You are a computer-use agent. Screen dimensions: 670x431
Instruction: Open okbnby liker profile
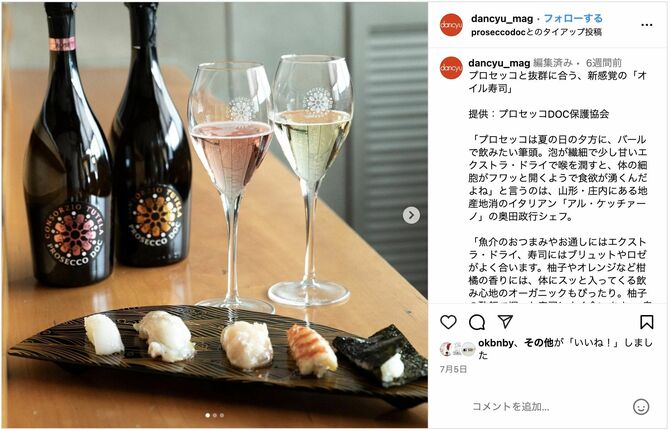tap(496, 343)
